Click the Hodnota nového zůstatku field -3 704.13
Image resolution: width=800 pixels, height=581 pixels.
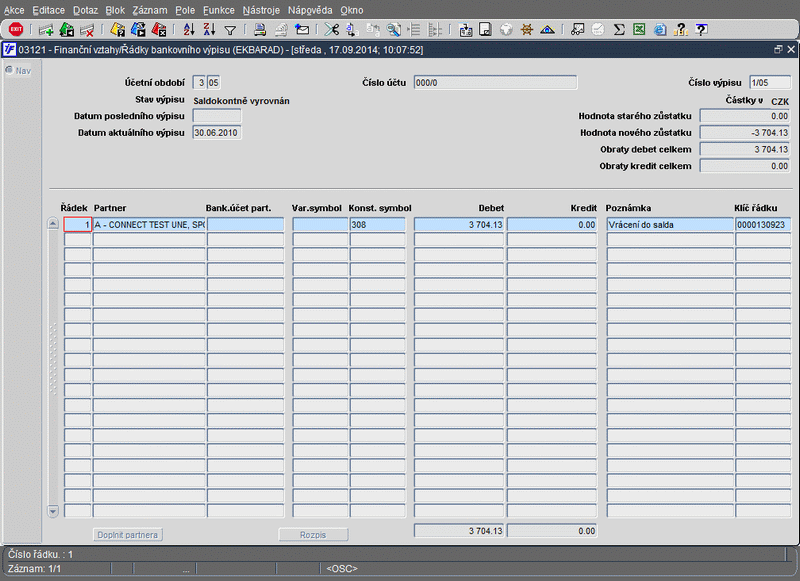(x=745, y=133)
